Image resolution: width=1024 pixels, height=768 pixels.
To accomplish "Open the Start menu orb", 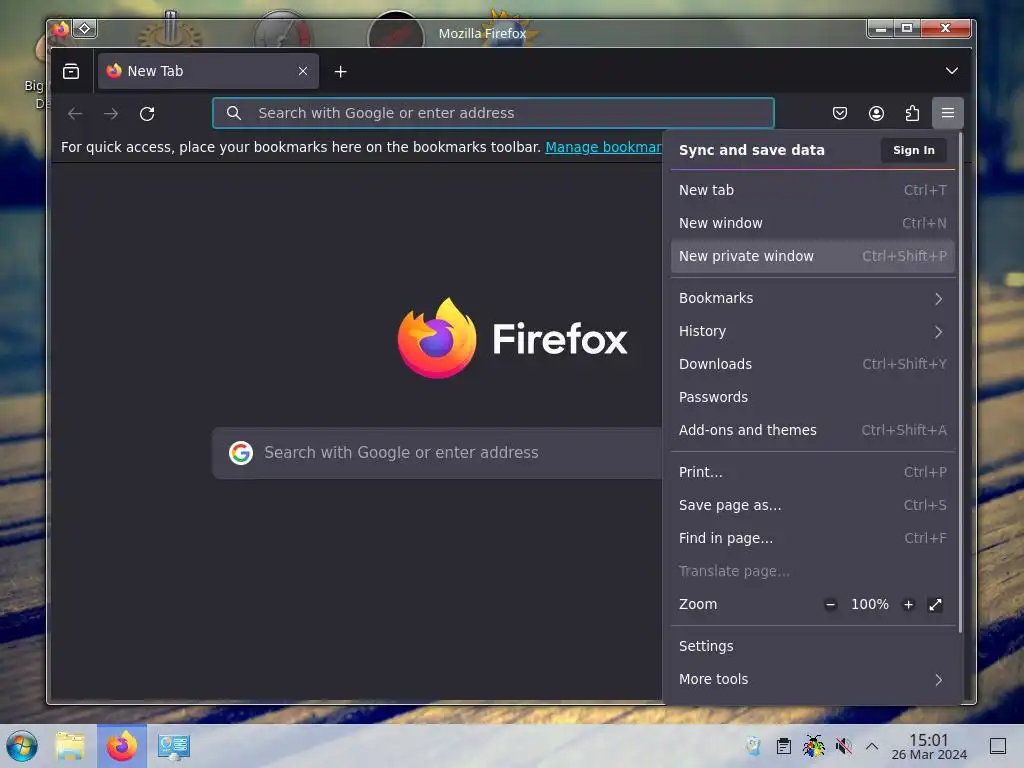I will pos(22,746).
